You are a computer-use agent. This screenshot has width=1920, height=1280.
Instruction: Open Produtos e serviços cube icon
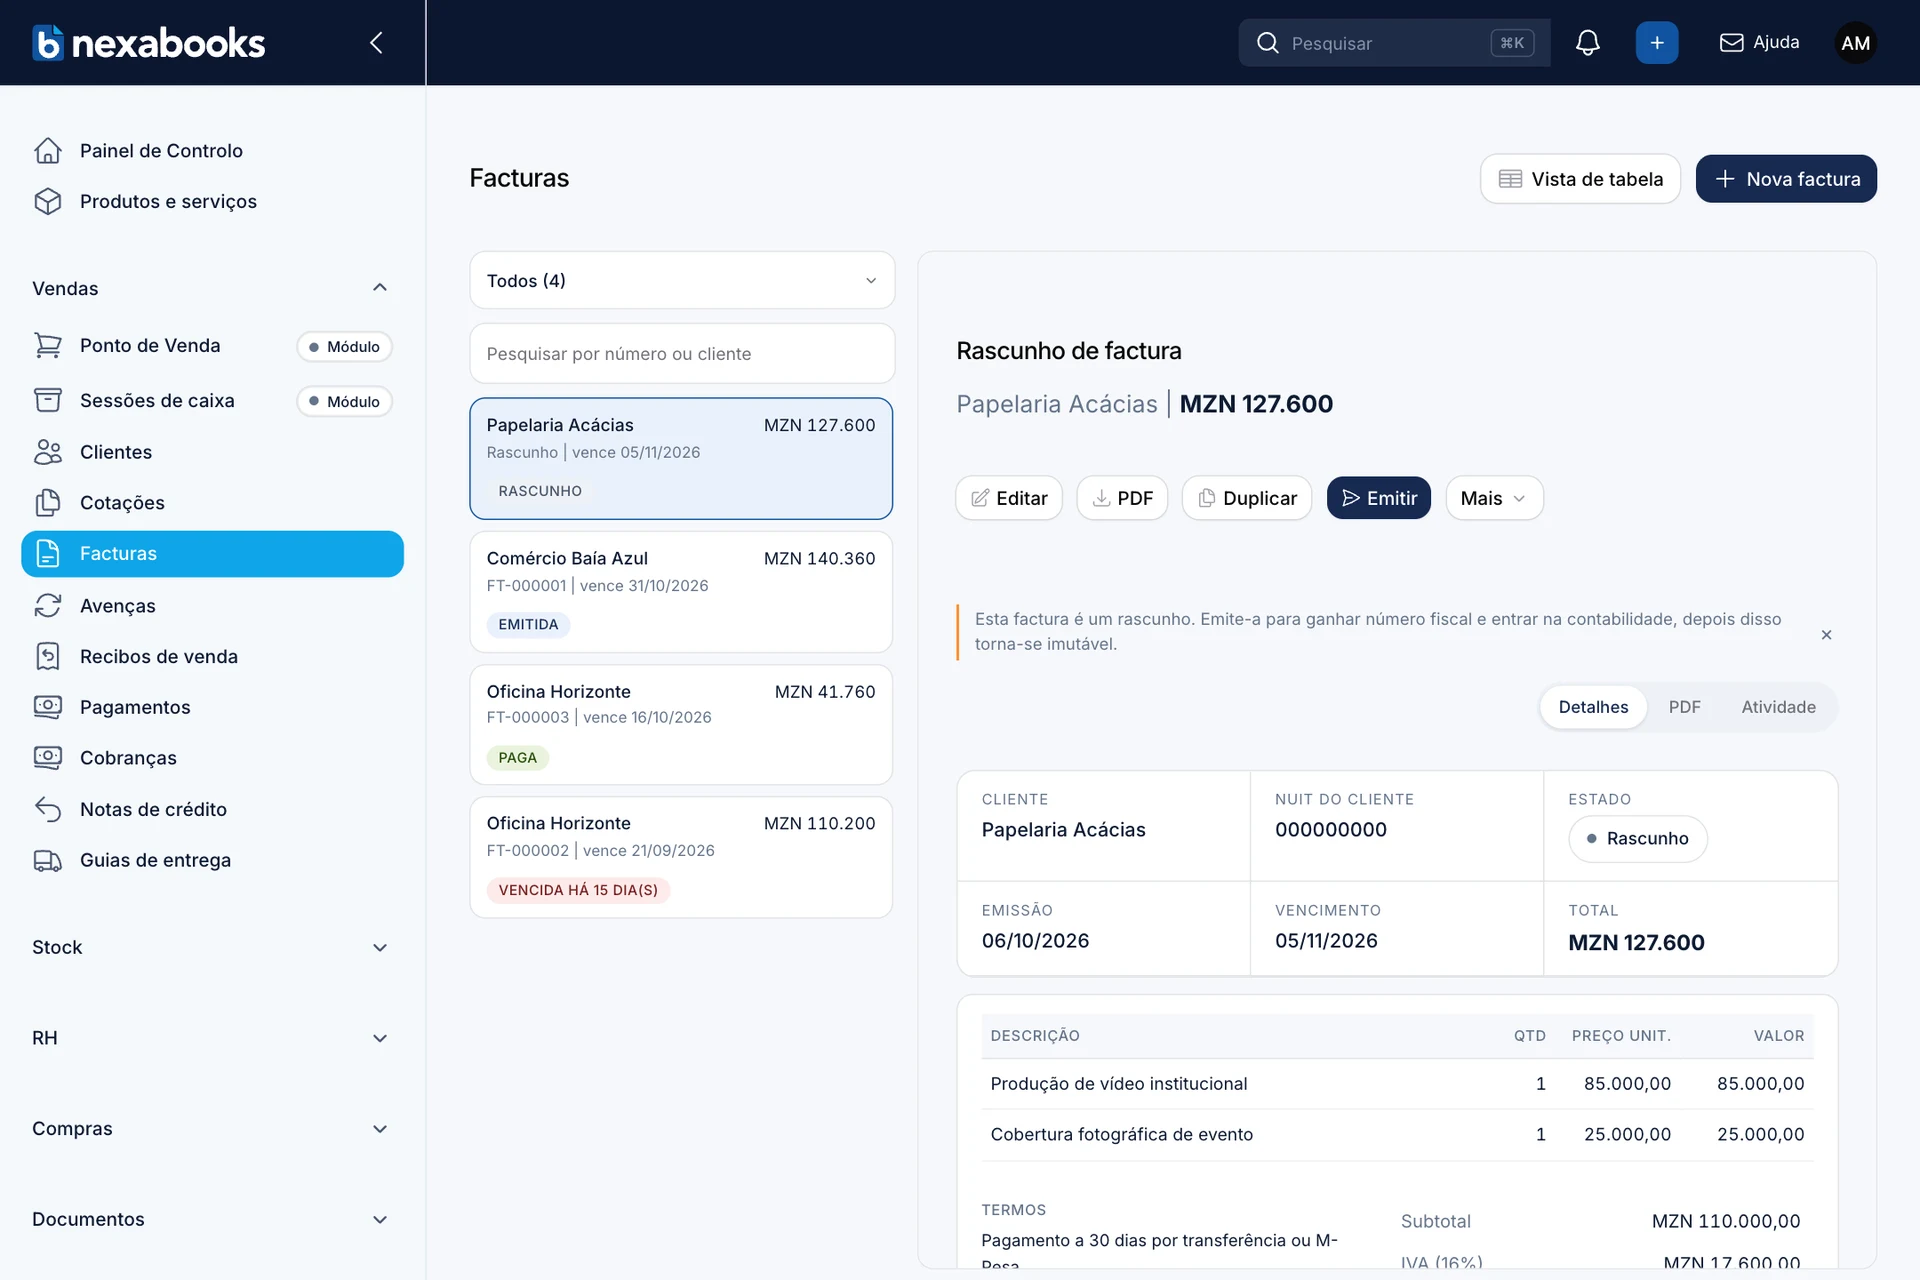point(48,201)
